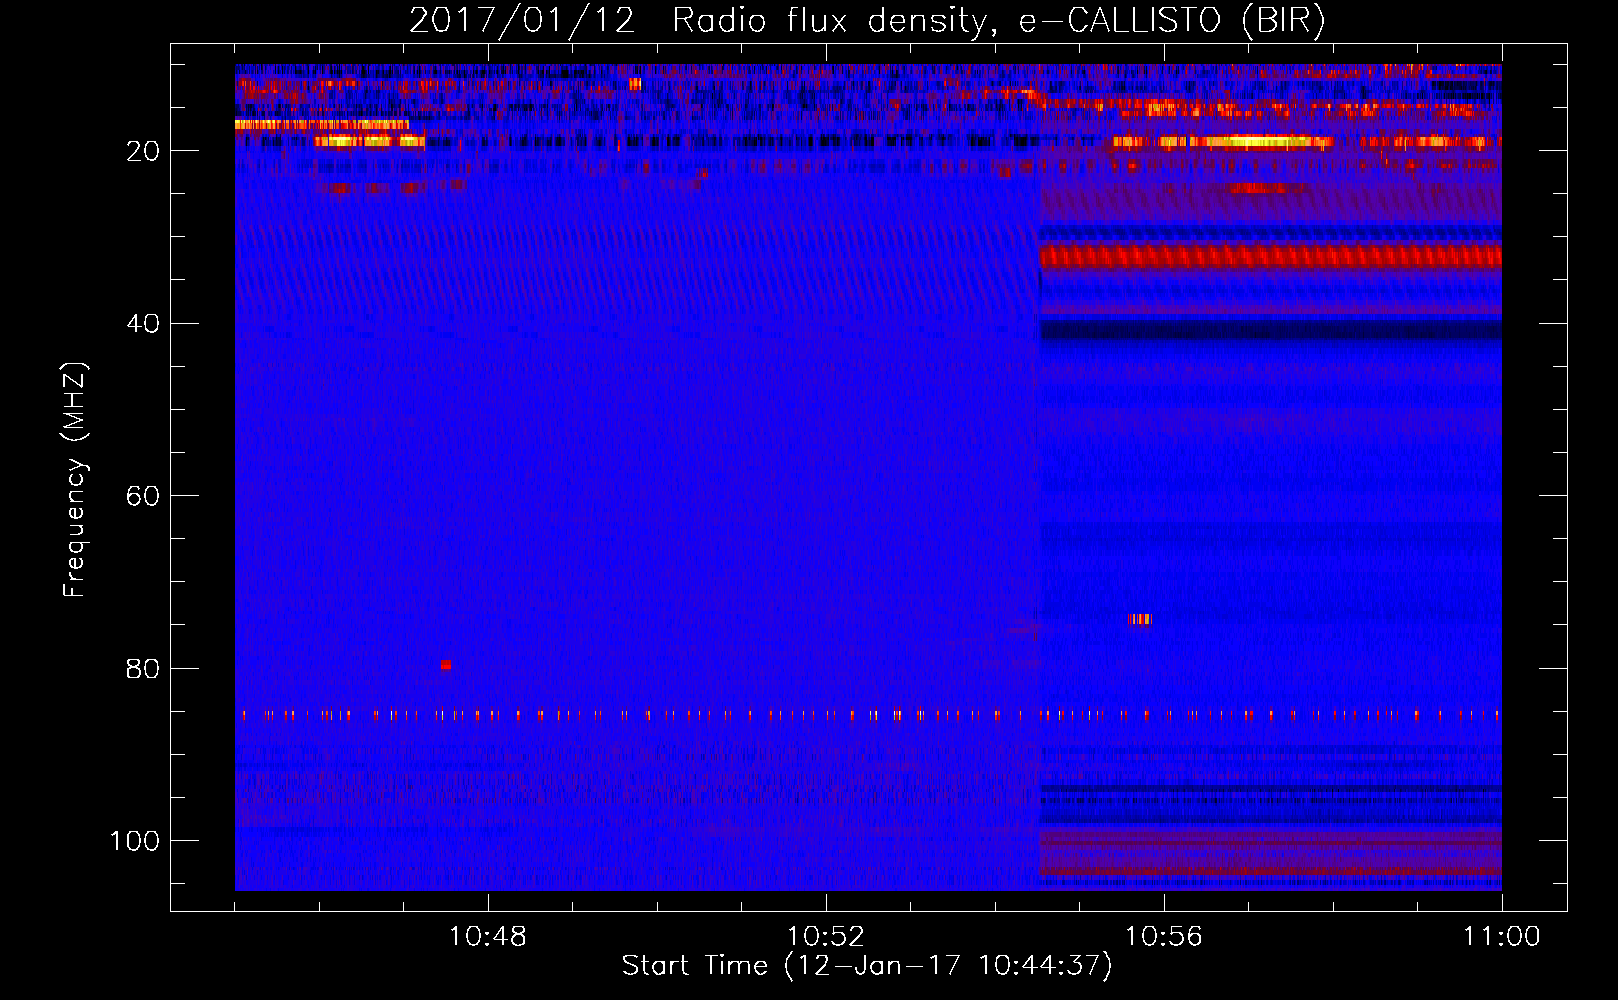This screenshot has height=1000, width=1618.
Task: Click the isolated red square near 80 MHz
Action: tap(446, 665)
